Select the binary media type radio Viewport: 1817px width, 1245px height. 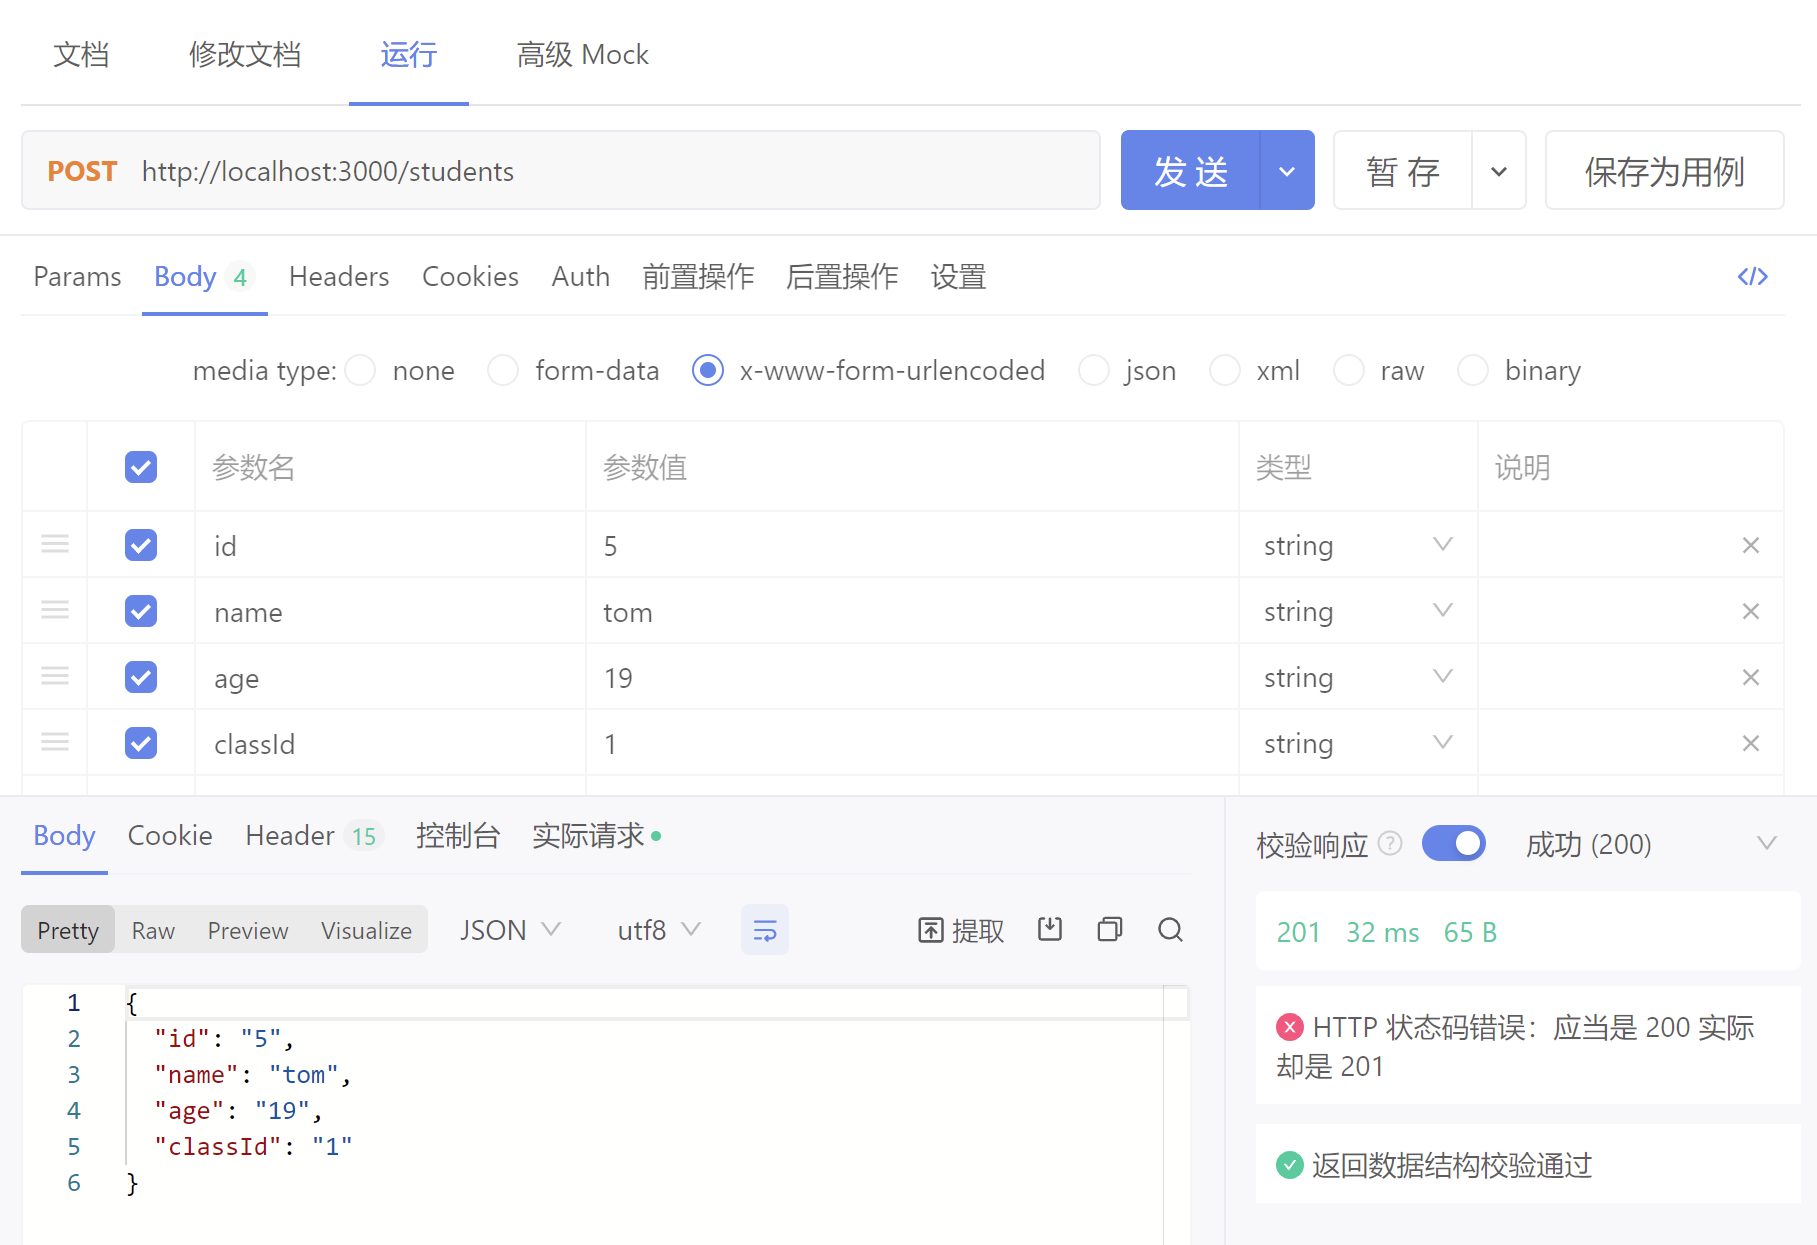[1473, 370]
